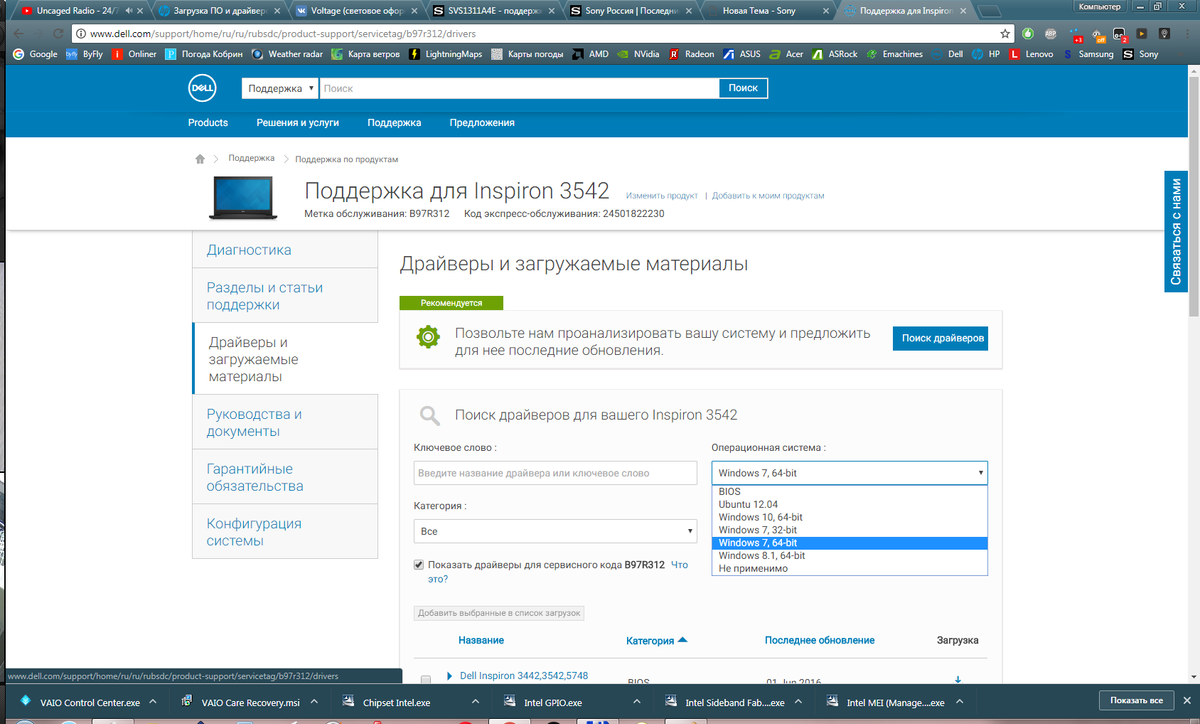Open the Onliner bookmark
The height and width of the screenshot is (724, 1200).
point(134,54)
